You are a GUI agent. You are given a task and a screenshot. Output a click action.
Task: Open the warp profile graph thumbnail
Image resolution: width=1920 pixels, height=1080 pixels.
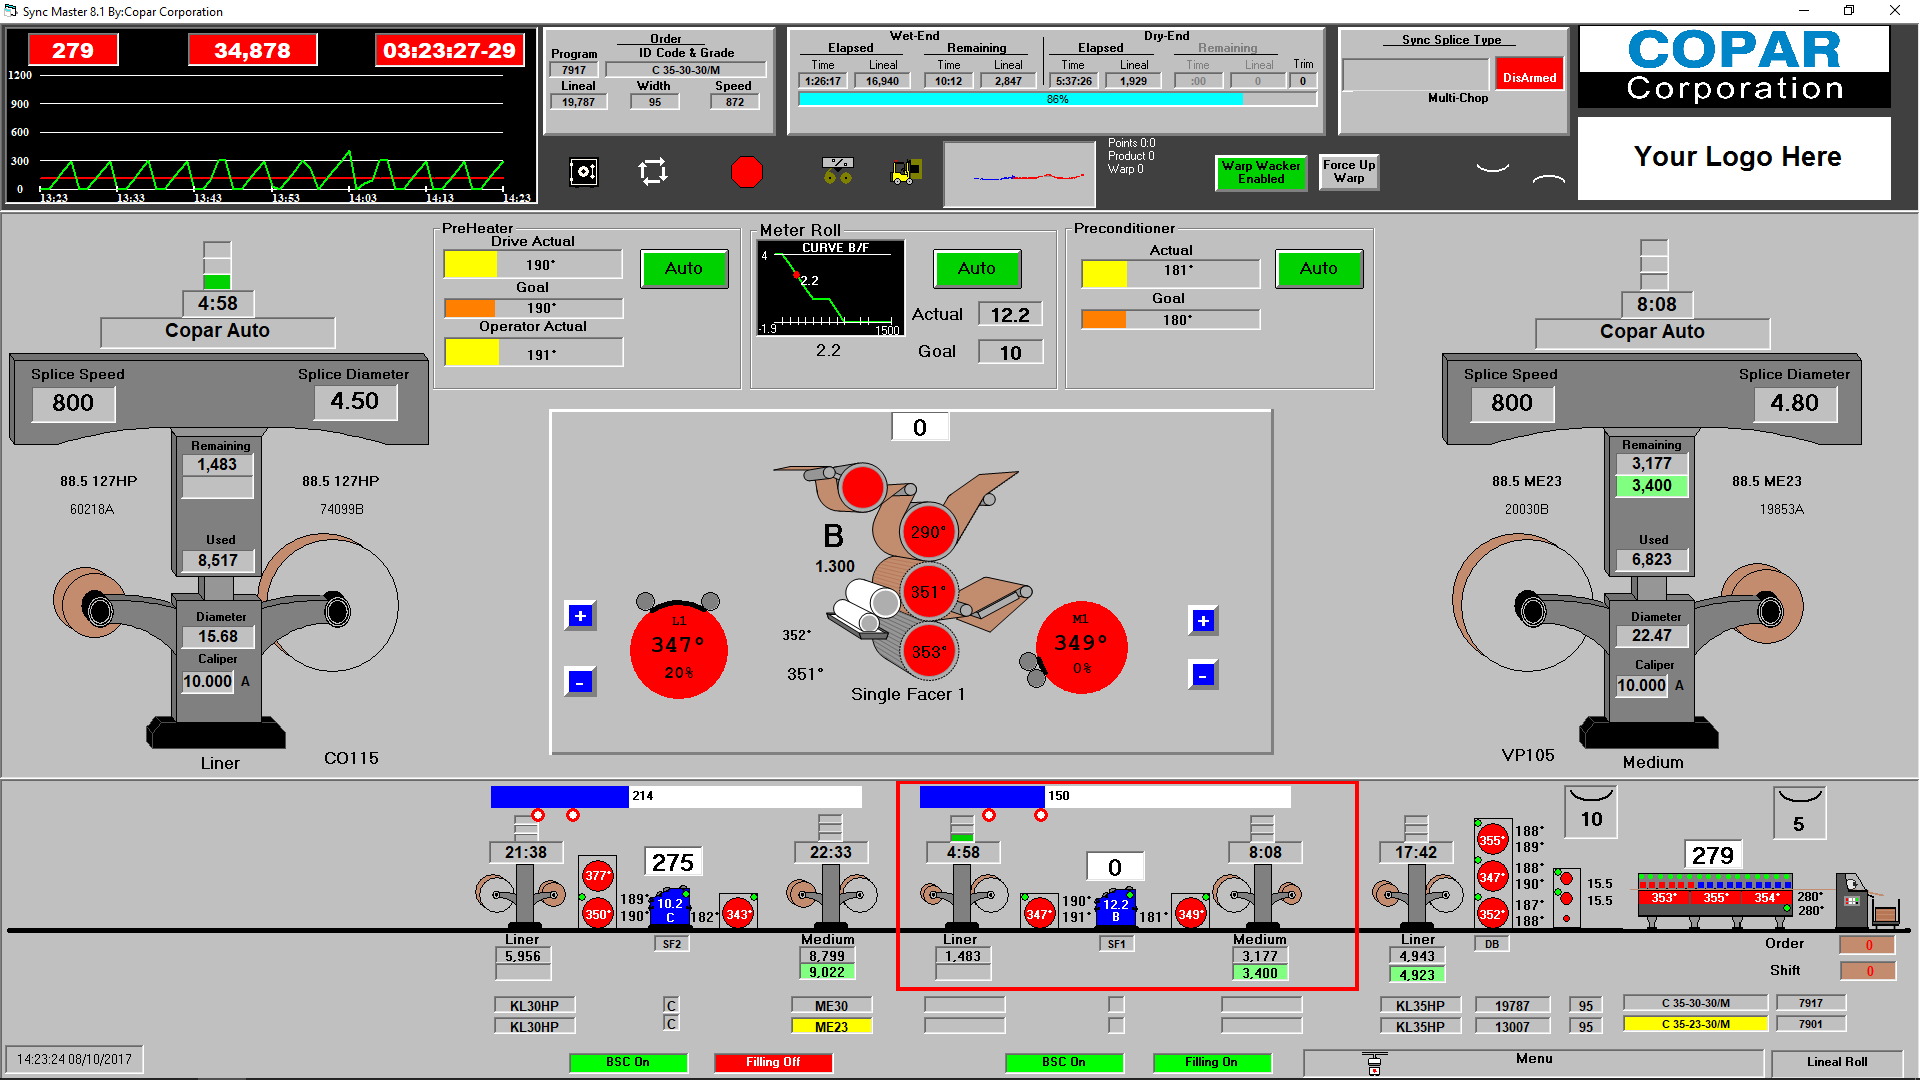pyautogui.click(x=1020, y=175)
